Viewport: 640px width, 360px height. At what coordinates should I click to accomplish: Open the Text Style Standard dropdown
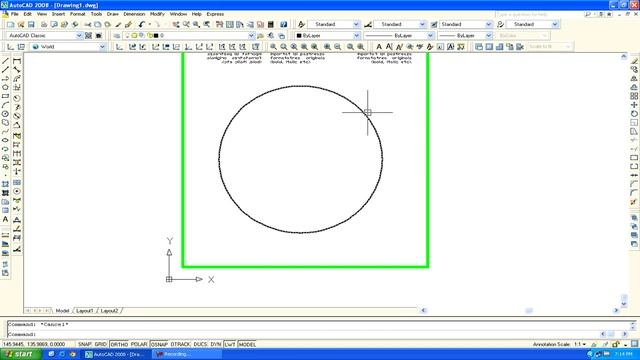[356, 24]
